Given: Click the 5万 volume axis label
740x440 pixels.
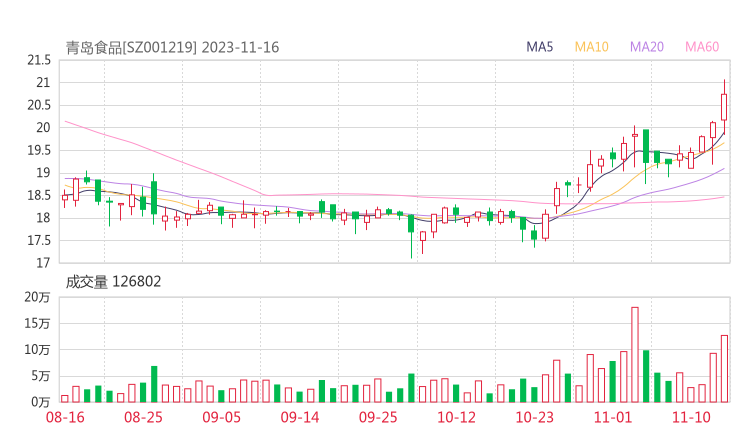Looking at the screenshot, I should tap(41, 376).
